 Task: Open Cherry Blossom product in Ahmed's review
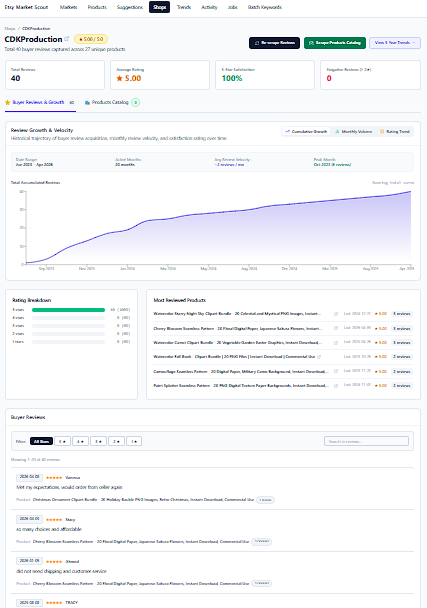click(x=141, y=584)
